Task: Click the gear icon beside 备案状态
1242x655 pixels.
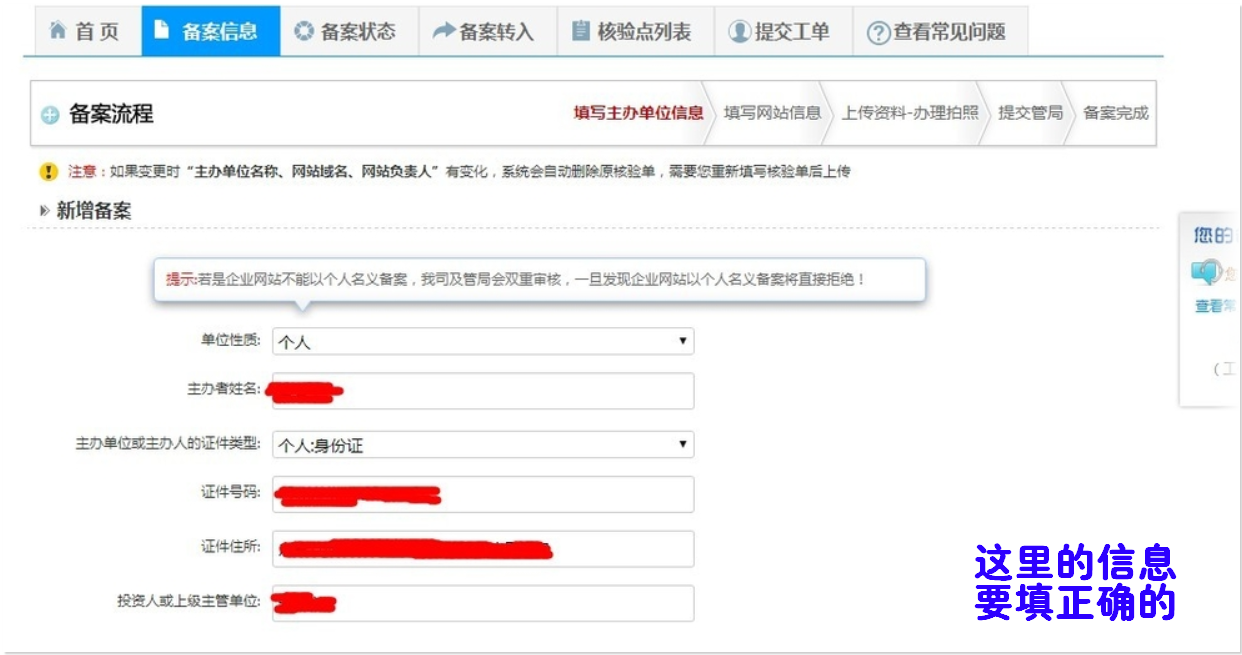Action: [304, 31]
